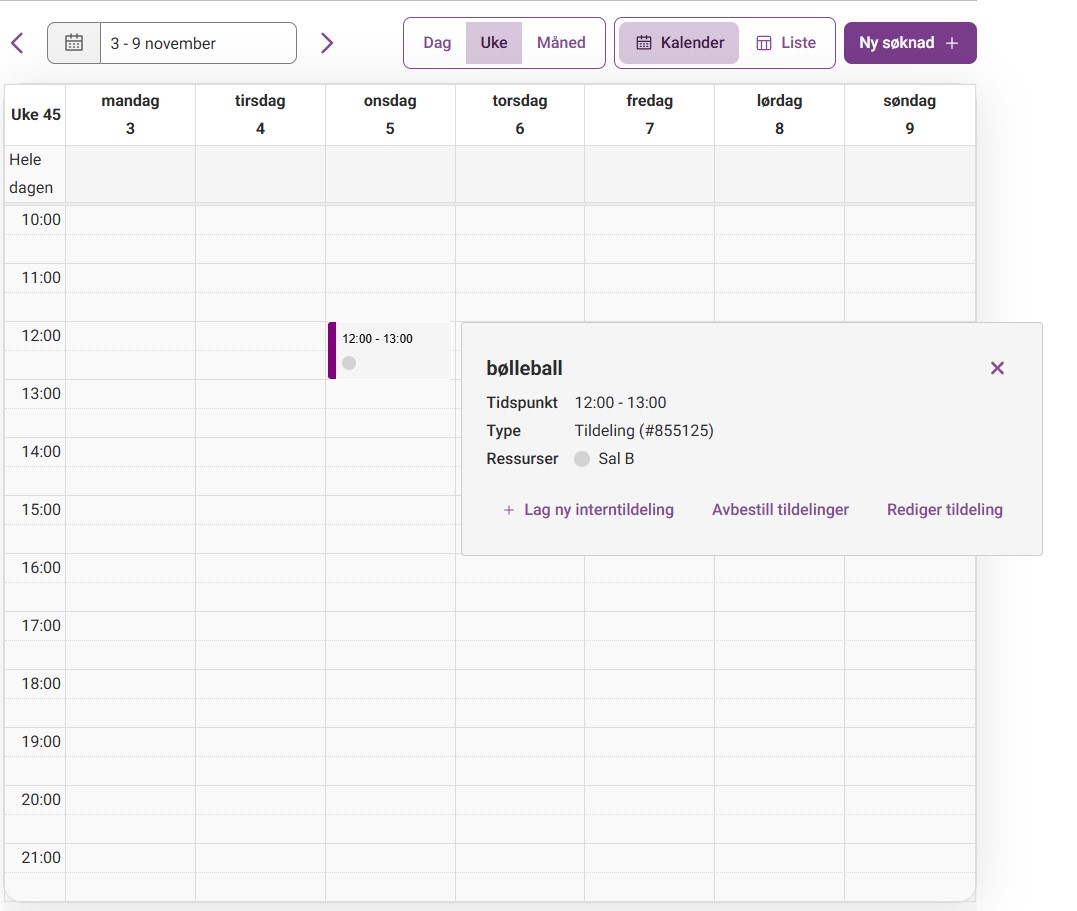Open the Kalender tab
The image size is (1077, 911).
pyautogui.click(x=680, y=43)
